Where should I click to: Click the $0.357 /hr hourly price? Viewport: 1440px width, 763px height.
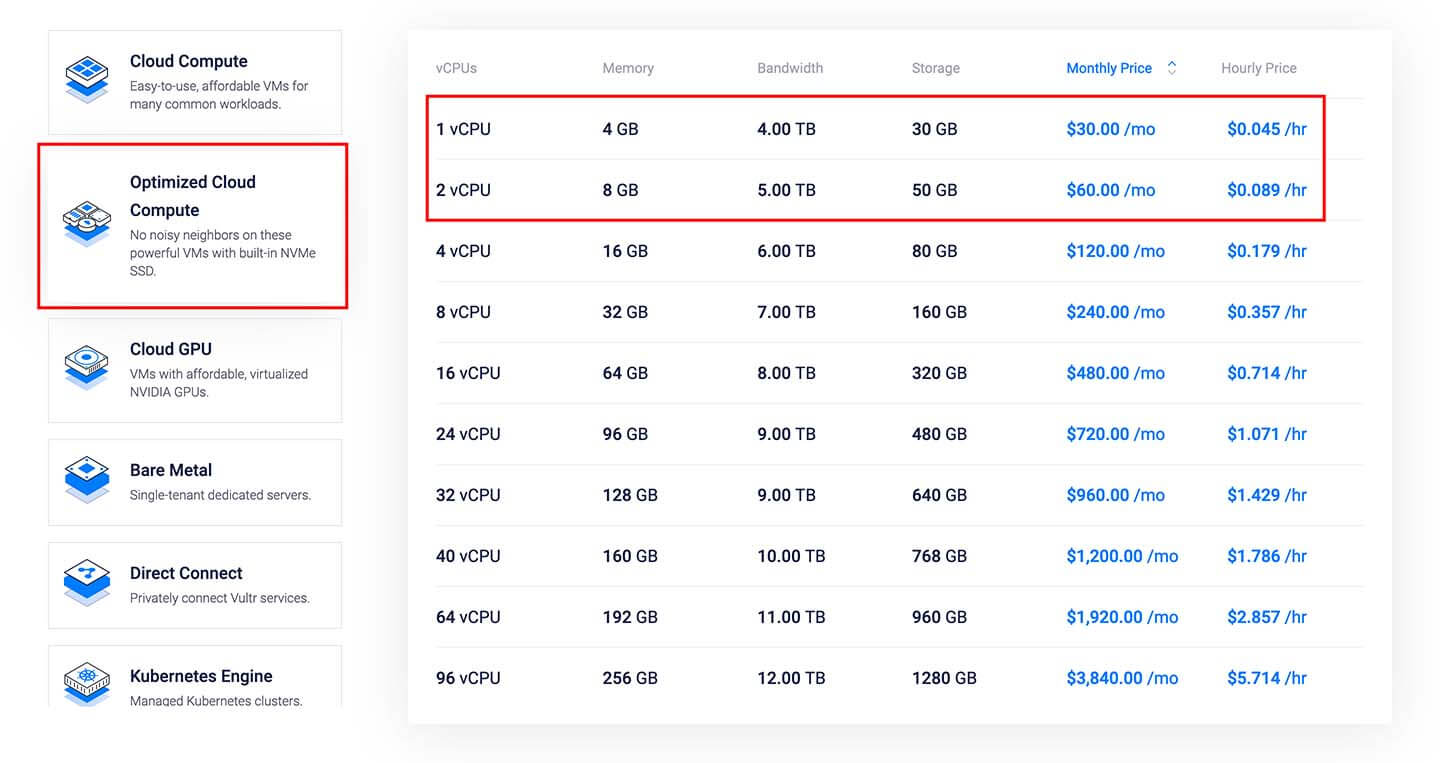coord(1267,312)
